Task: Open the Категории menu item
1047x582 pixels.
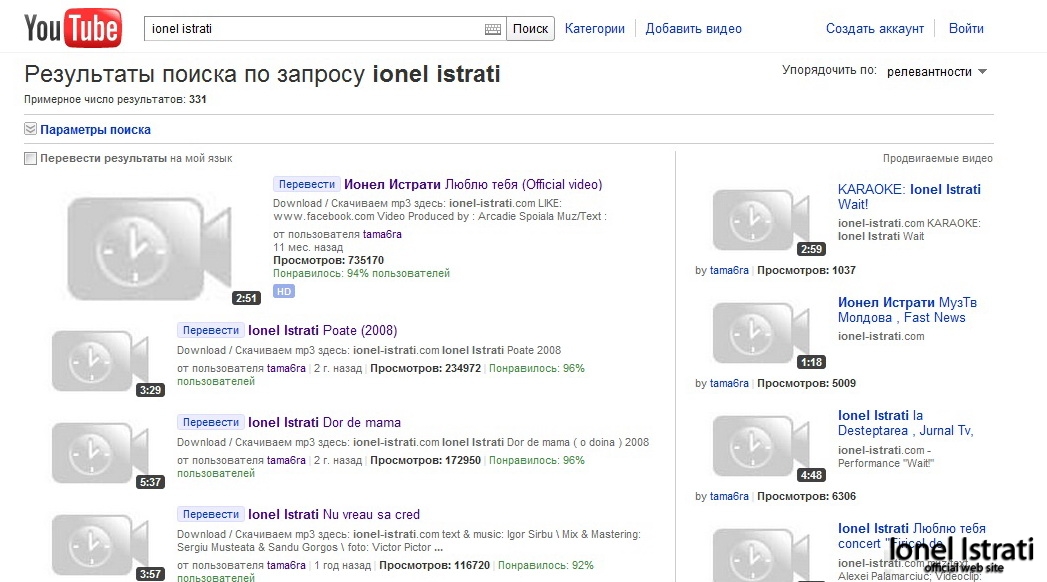Action: pyautogui.click(x=594, y=29)
